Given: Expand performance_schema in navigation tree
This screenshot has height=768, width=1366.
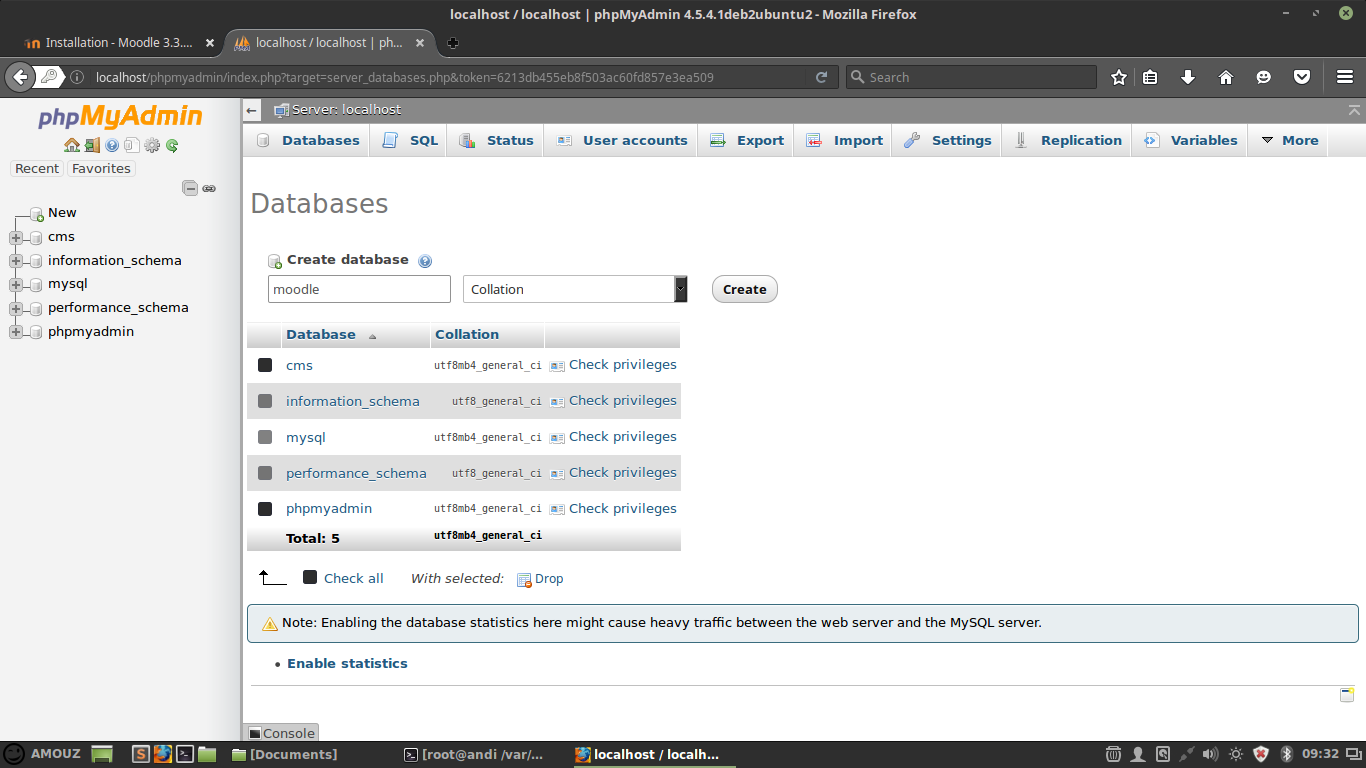Looking at the screenshot, I should (15, 309).
